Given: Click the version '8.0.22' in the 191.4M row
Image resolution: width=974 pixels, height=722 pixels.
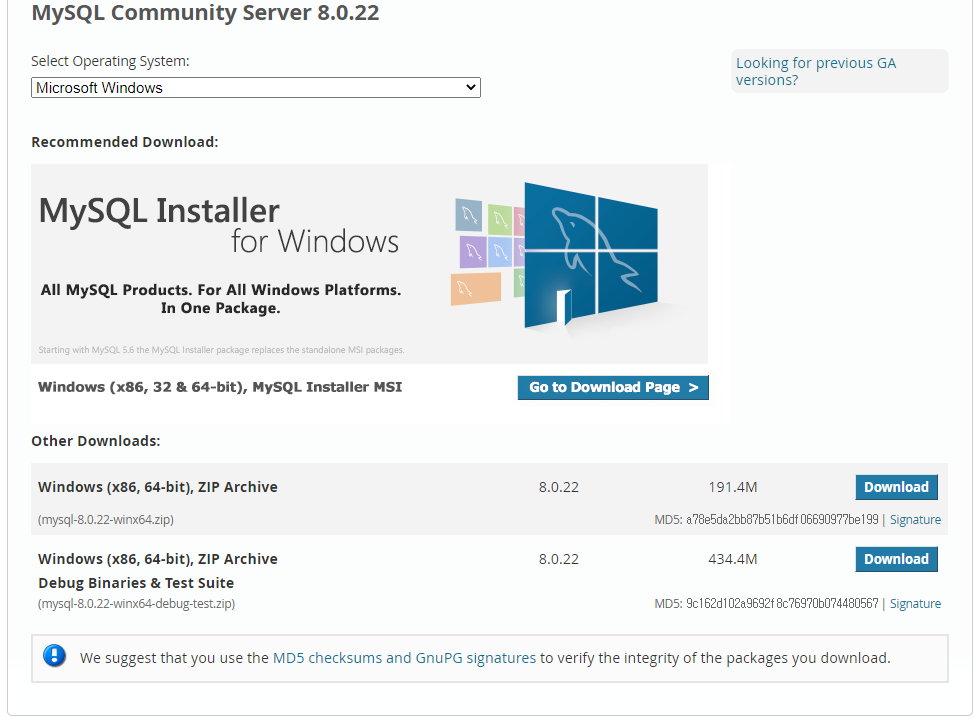Looking at the screenshot, I should pos(558,487).
